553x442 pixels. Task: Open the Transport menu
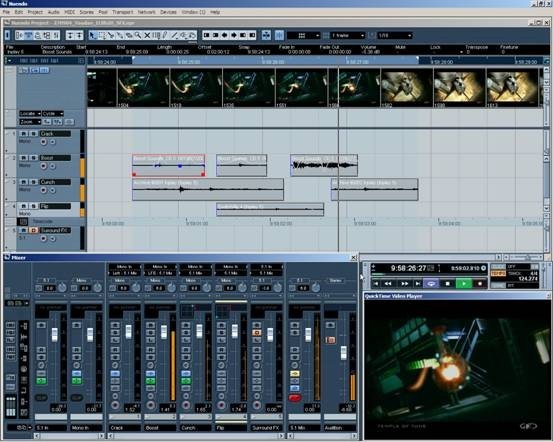(122, 12)
